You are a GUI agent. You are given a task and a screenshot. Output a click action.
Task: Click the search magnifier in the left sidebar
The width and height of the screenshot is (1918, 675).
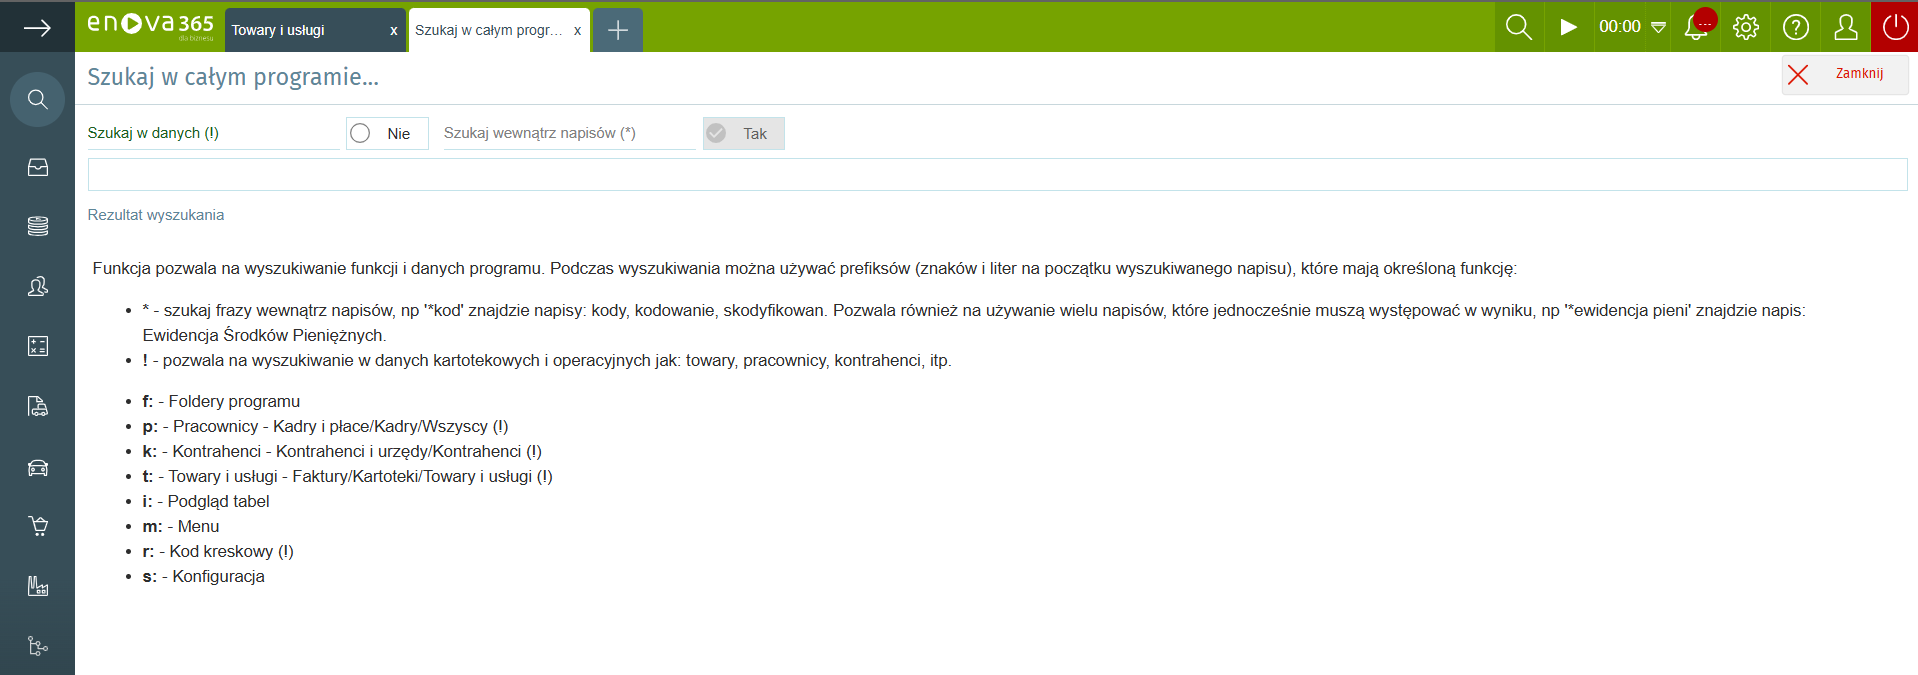coord(37,99)
